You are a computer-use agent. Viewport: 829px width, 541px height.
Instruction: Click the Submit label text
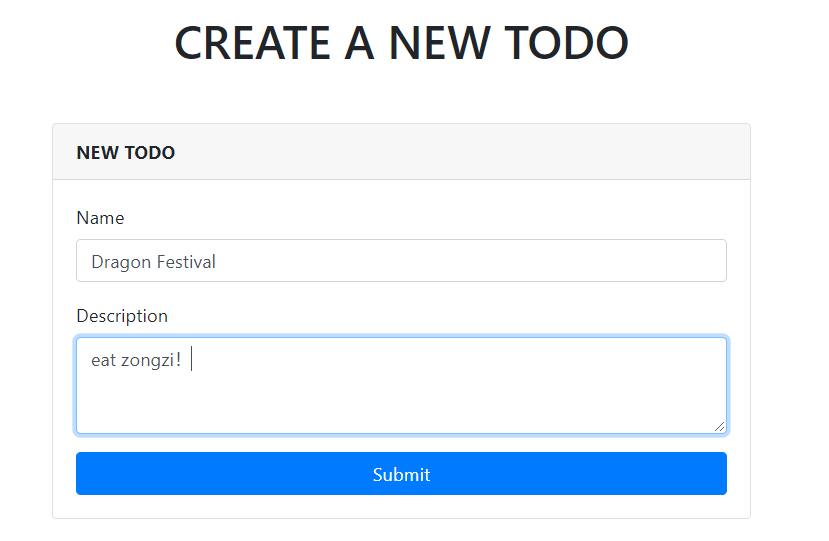[401, 474]
